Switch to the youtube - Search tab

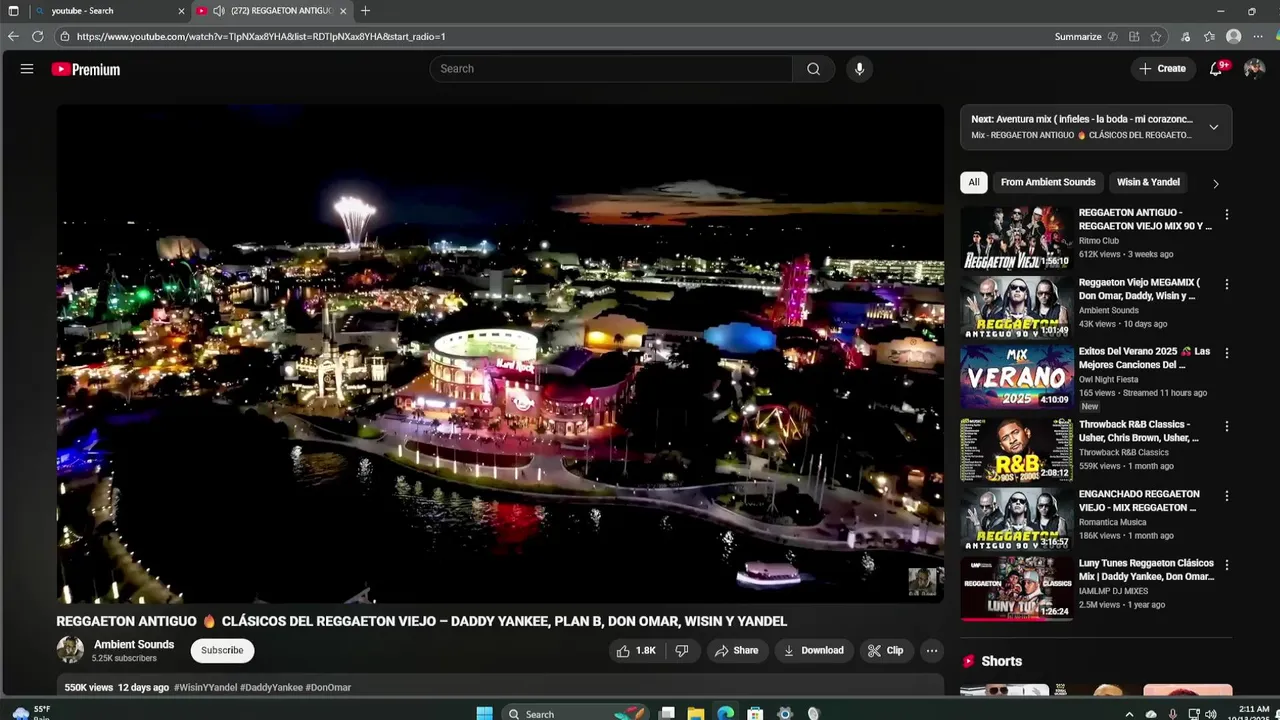point(97,11)
